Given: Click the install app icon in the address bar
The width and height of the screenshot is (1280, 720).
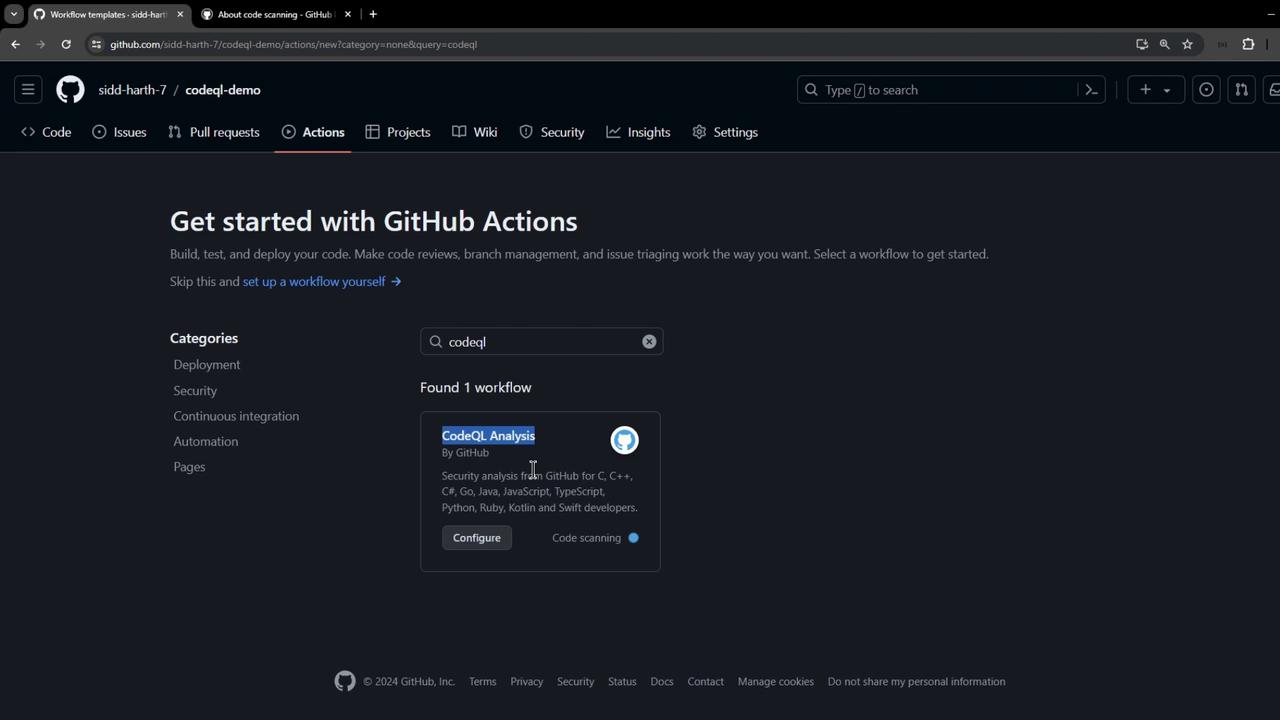Looking at the screenshot, I should pyautogui.click(x=1142, y=44).
